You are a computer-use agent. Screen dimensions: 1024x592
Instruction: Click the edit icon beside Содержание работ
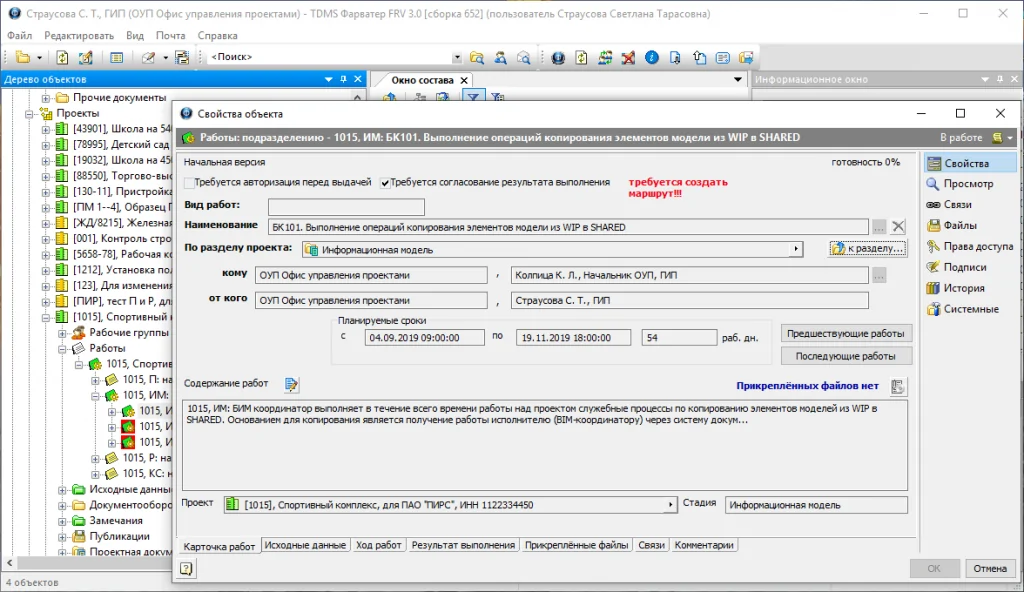[x=292, y=385]
